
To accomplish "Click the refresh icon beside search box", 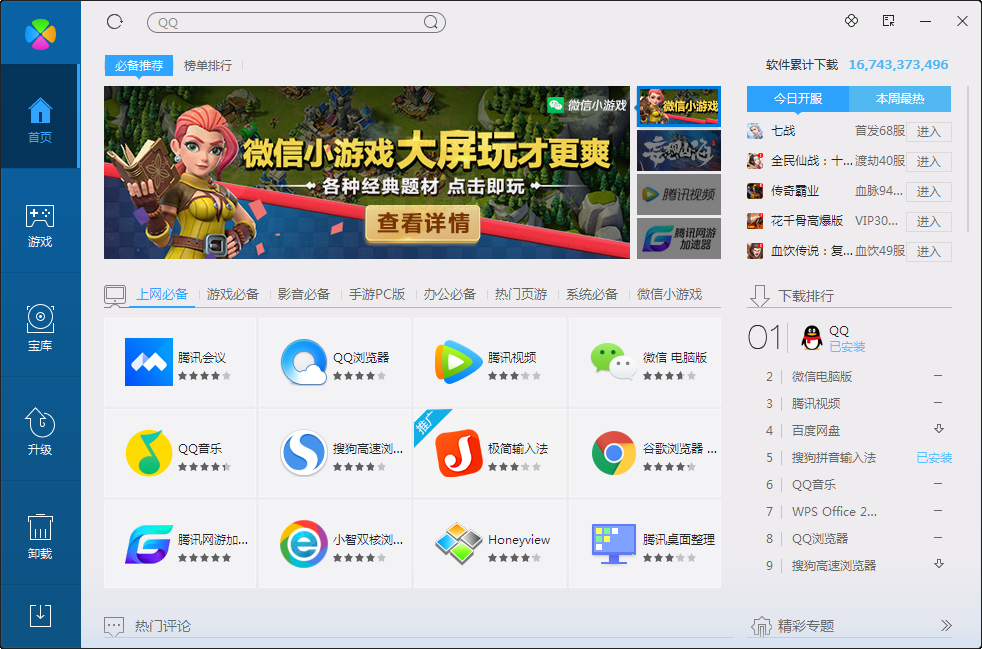I will point(115,22).
